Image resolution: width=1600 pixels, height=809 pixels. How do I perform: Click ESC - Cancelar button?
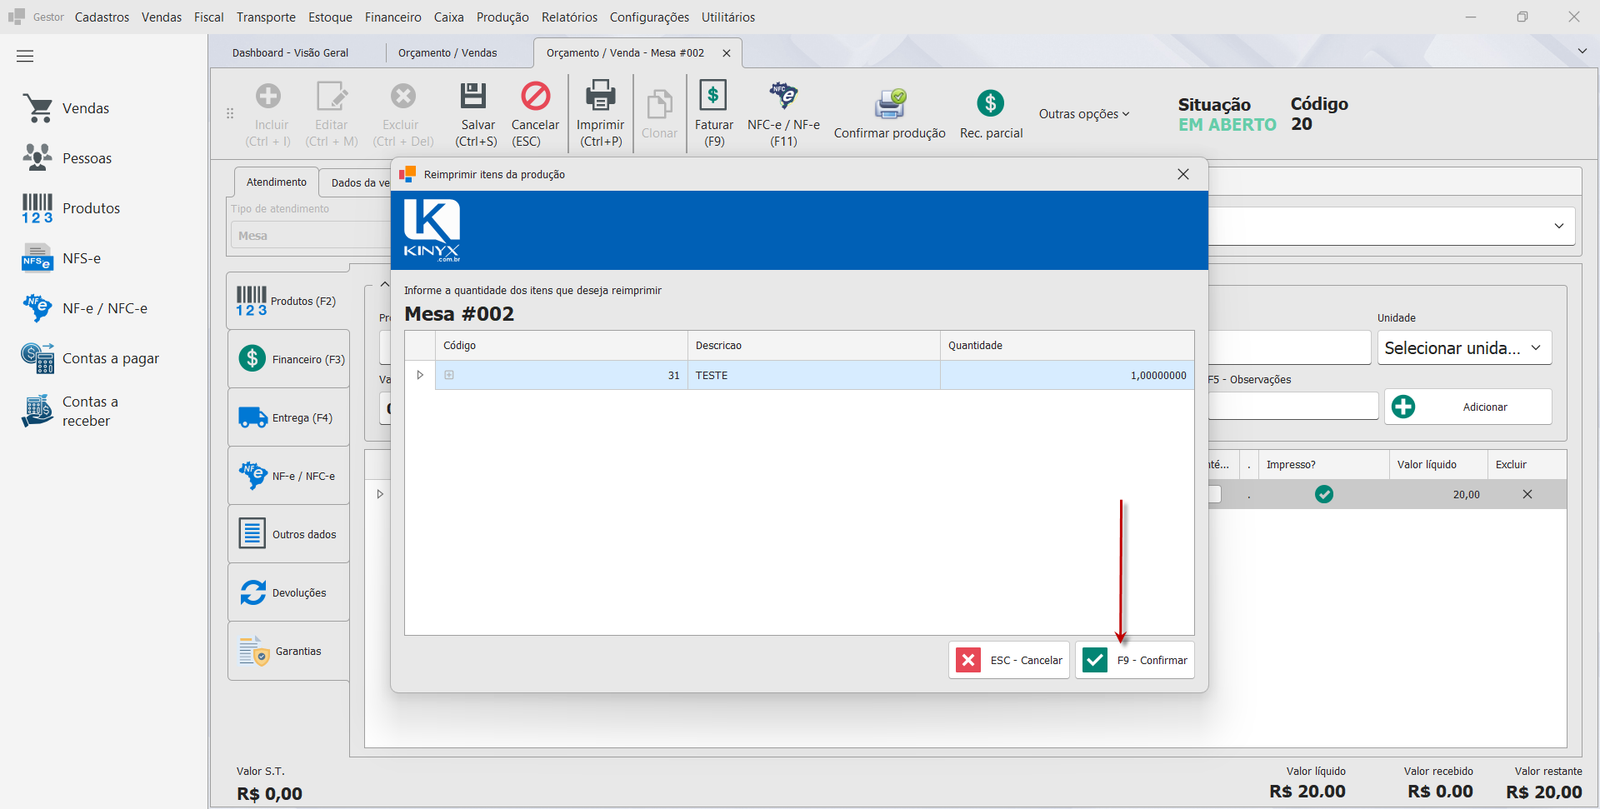(1009, 660)
